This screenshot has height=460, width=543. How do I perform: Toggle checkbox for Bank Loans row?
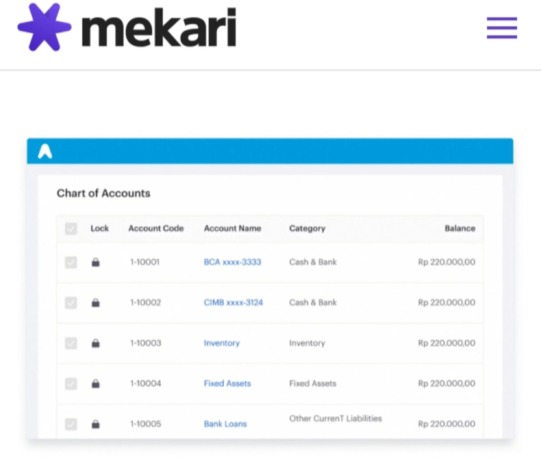pyautogui.click(x=71, y=424)
